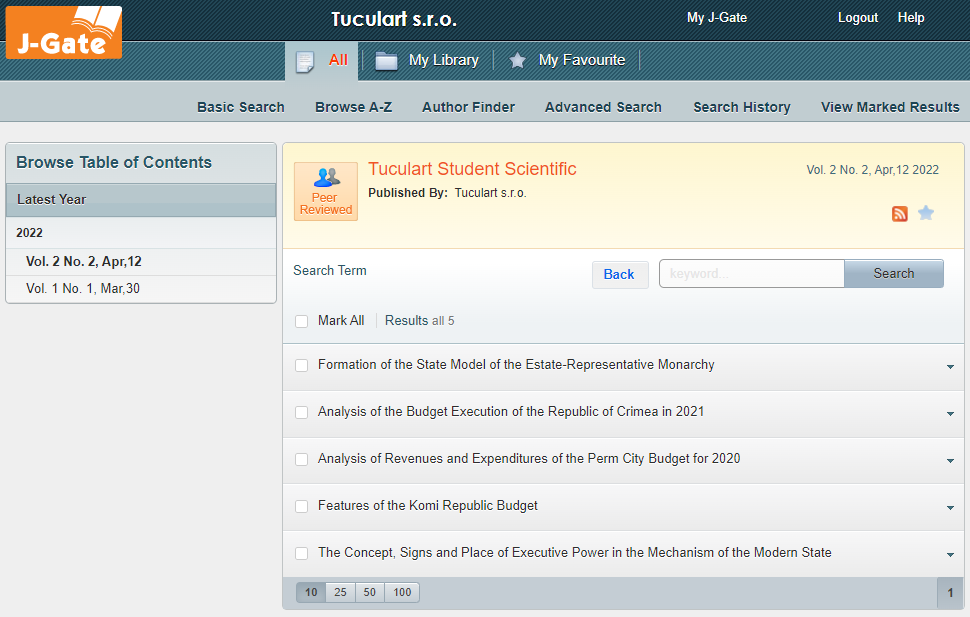Click the RSS feed icon

tap(899, 213)
